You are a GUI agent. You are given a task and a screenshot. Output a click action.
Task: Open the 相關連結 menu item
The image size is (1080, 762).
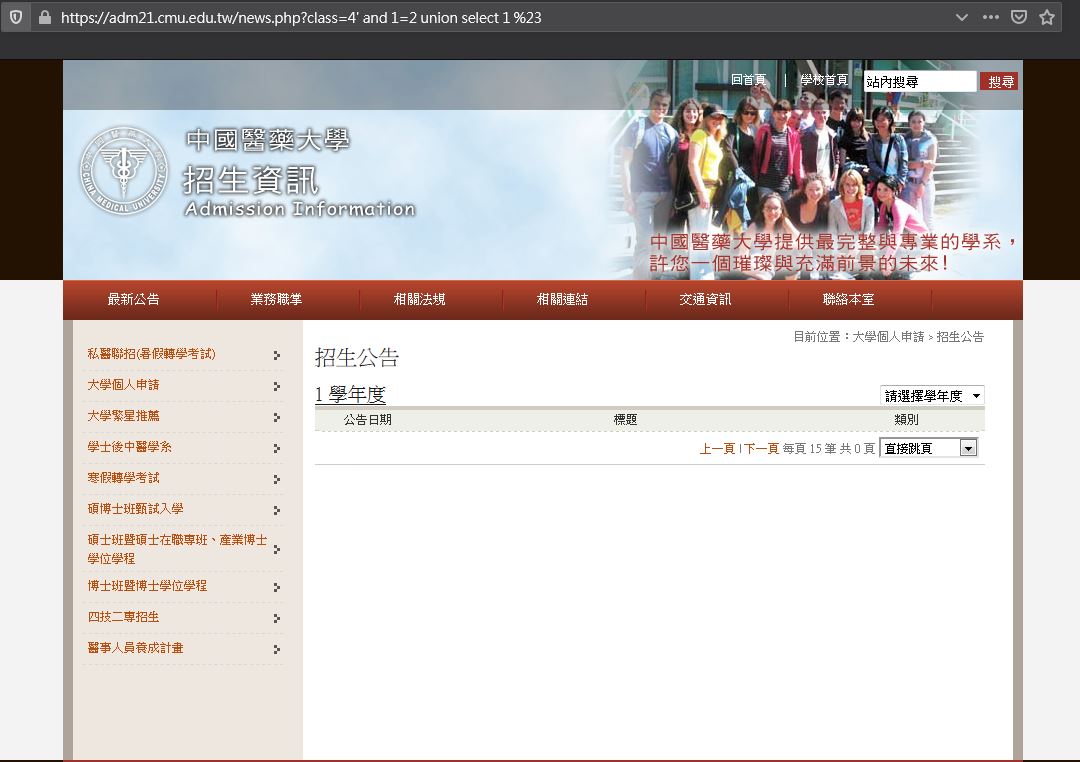[x=562, y=299]
